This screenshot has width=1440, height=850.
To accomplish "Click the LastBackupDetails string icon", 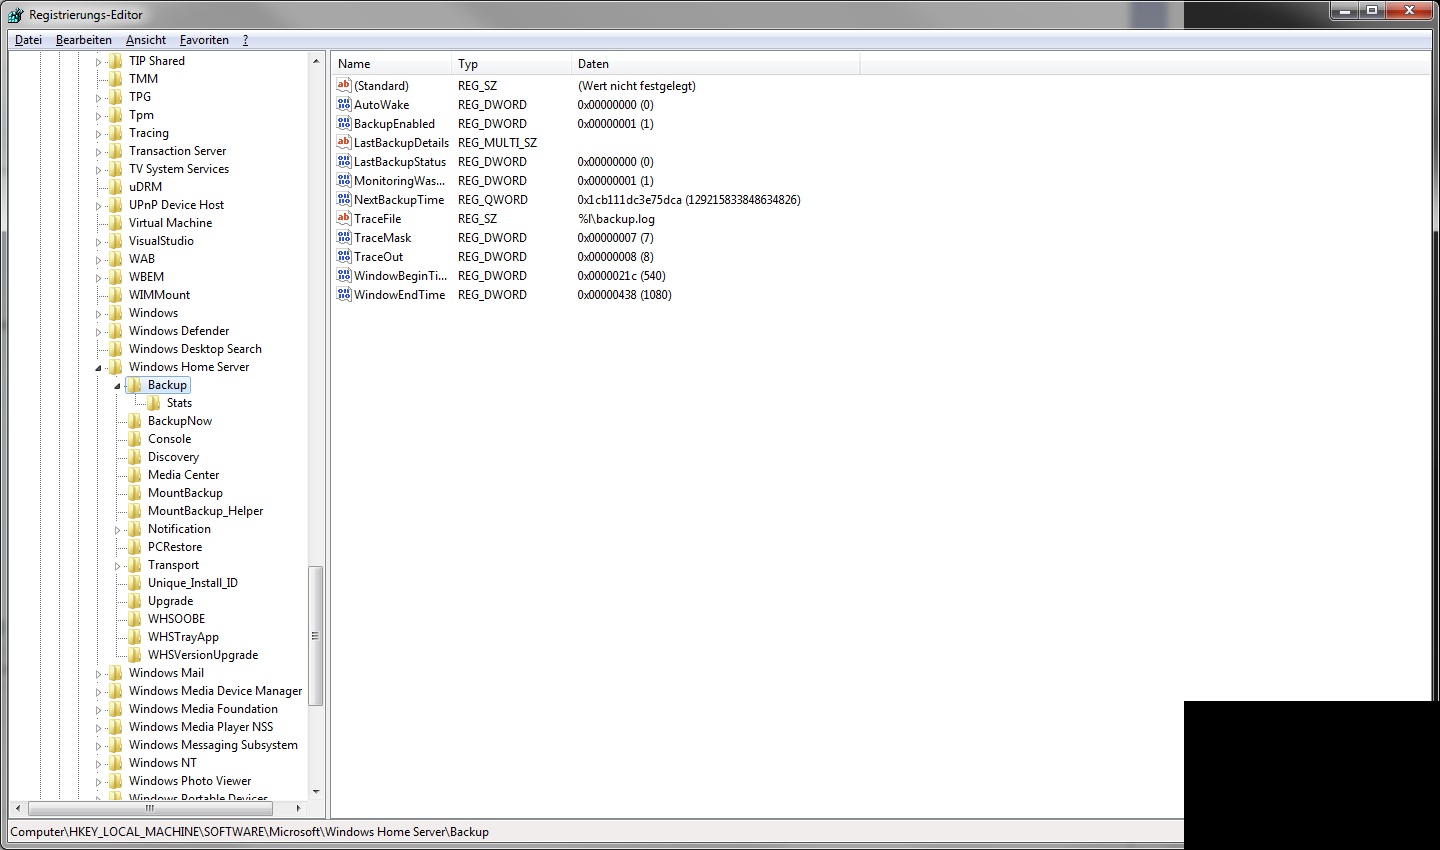I will point(344,142).
